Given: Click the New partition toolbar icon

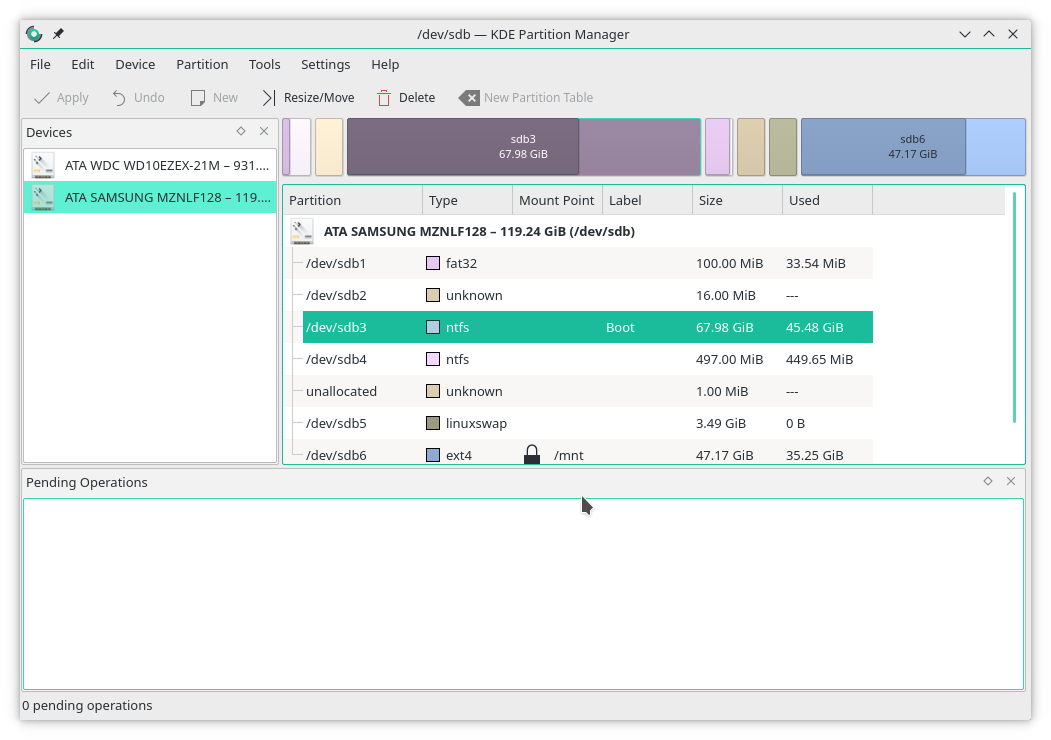Looking at the screenshot, I should click(198, 98).
